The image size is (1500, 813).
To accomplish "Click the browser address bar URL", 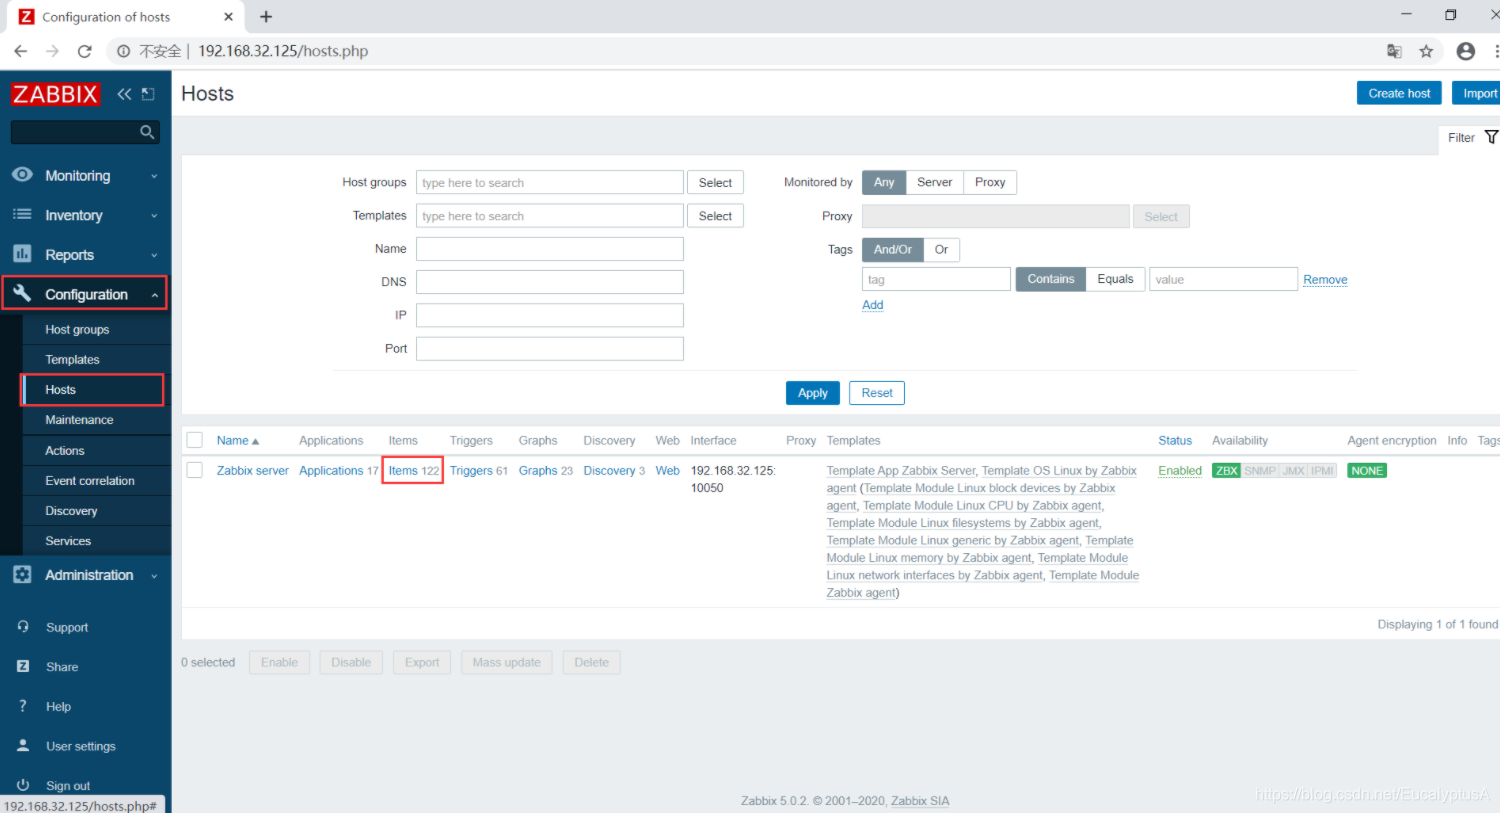I will pos(283,51).
